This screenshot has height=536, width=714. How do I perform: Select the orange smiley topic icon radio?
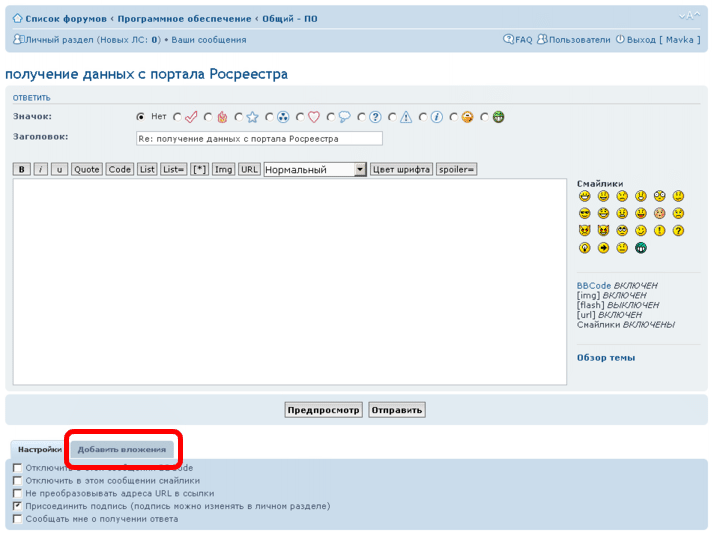[454, 117]
